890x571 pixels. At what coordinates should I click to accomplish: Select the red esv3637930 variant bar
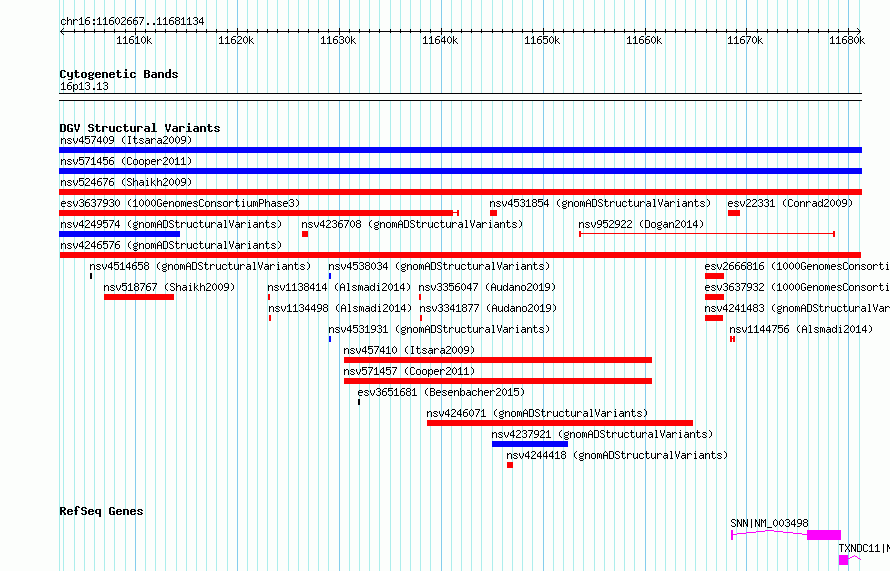(x=259, y=213)
